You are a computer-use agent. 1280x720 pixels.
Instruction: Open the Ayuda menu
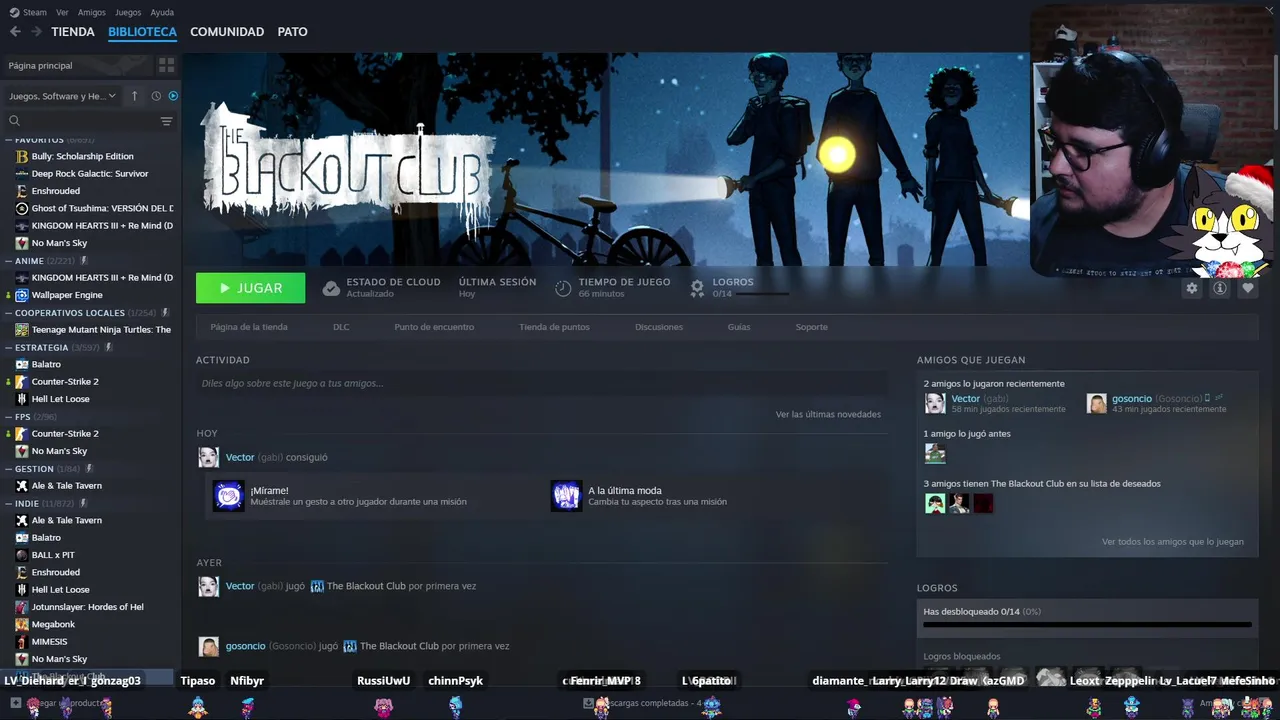pyautogui.click(x=162, y=12)
